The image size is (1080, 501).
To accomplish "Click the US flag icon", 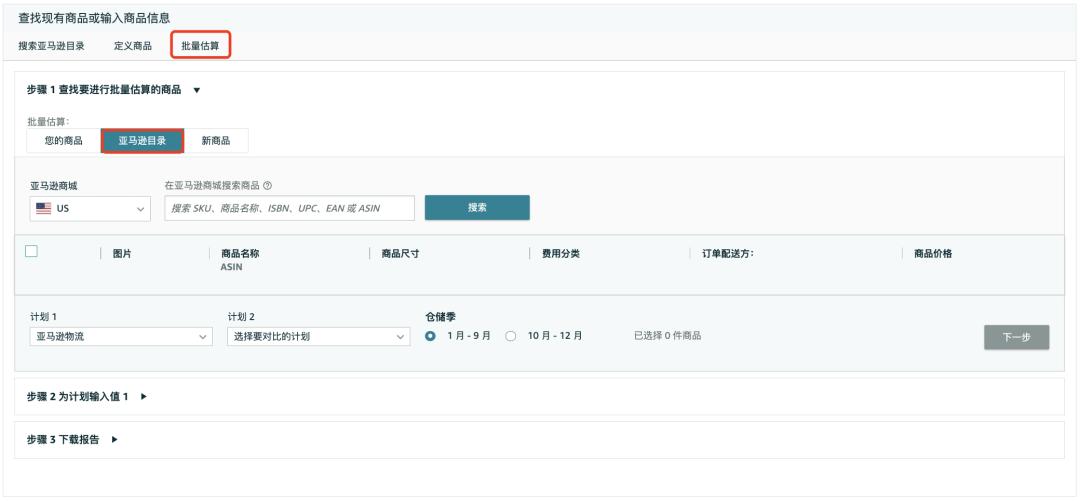I will [x=44, y=208].
